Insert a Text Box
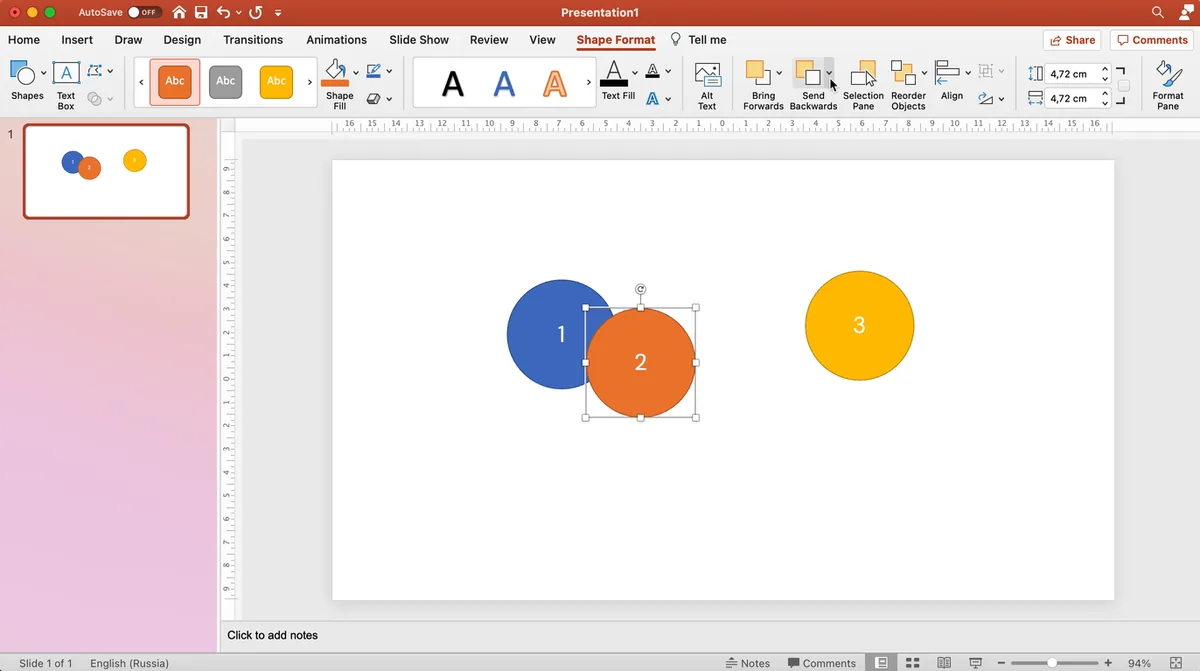 (66, 84)
